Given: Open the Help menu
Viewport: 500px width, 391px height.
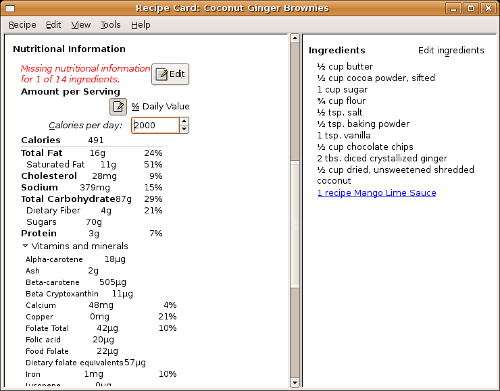Looking at the screenshot, I should [141, 25].
